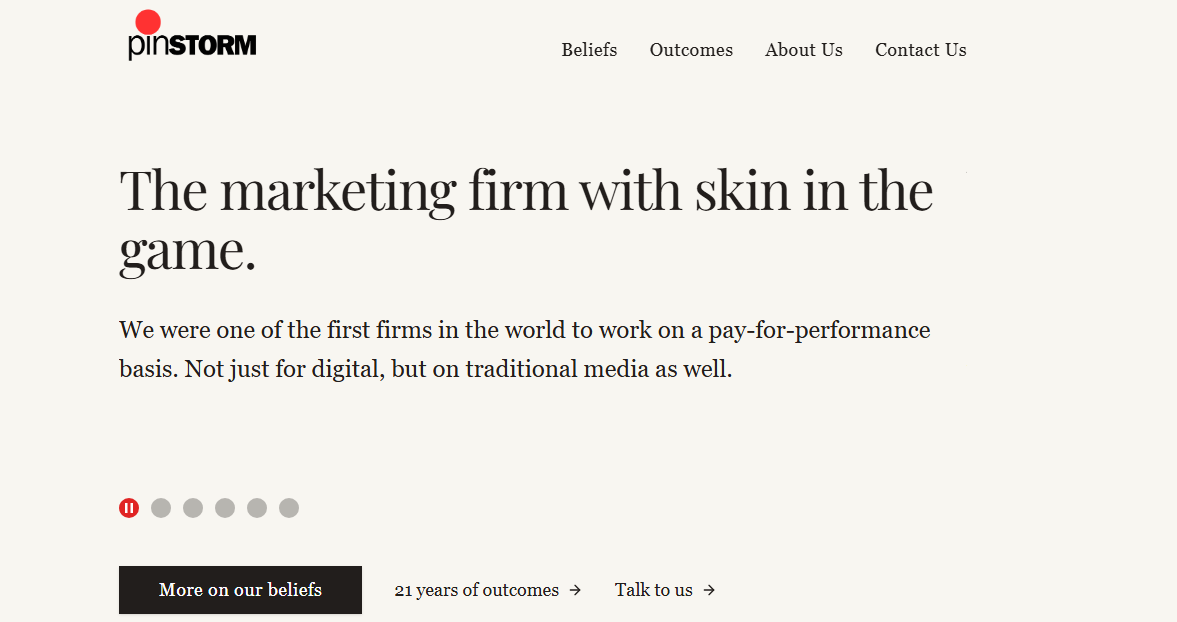This screenshot has height=622, width=1177.
Task: Click the arrow next to 21 years of outcomes
Action: pos(575,590)
